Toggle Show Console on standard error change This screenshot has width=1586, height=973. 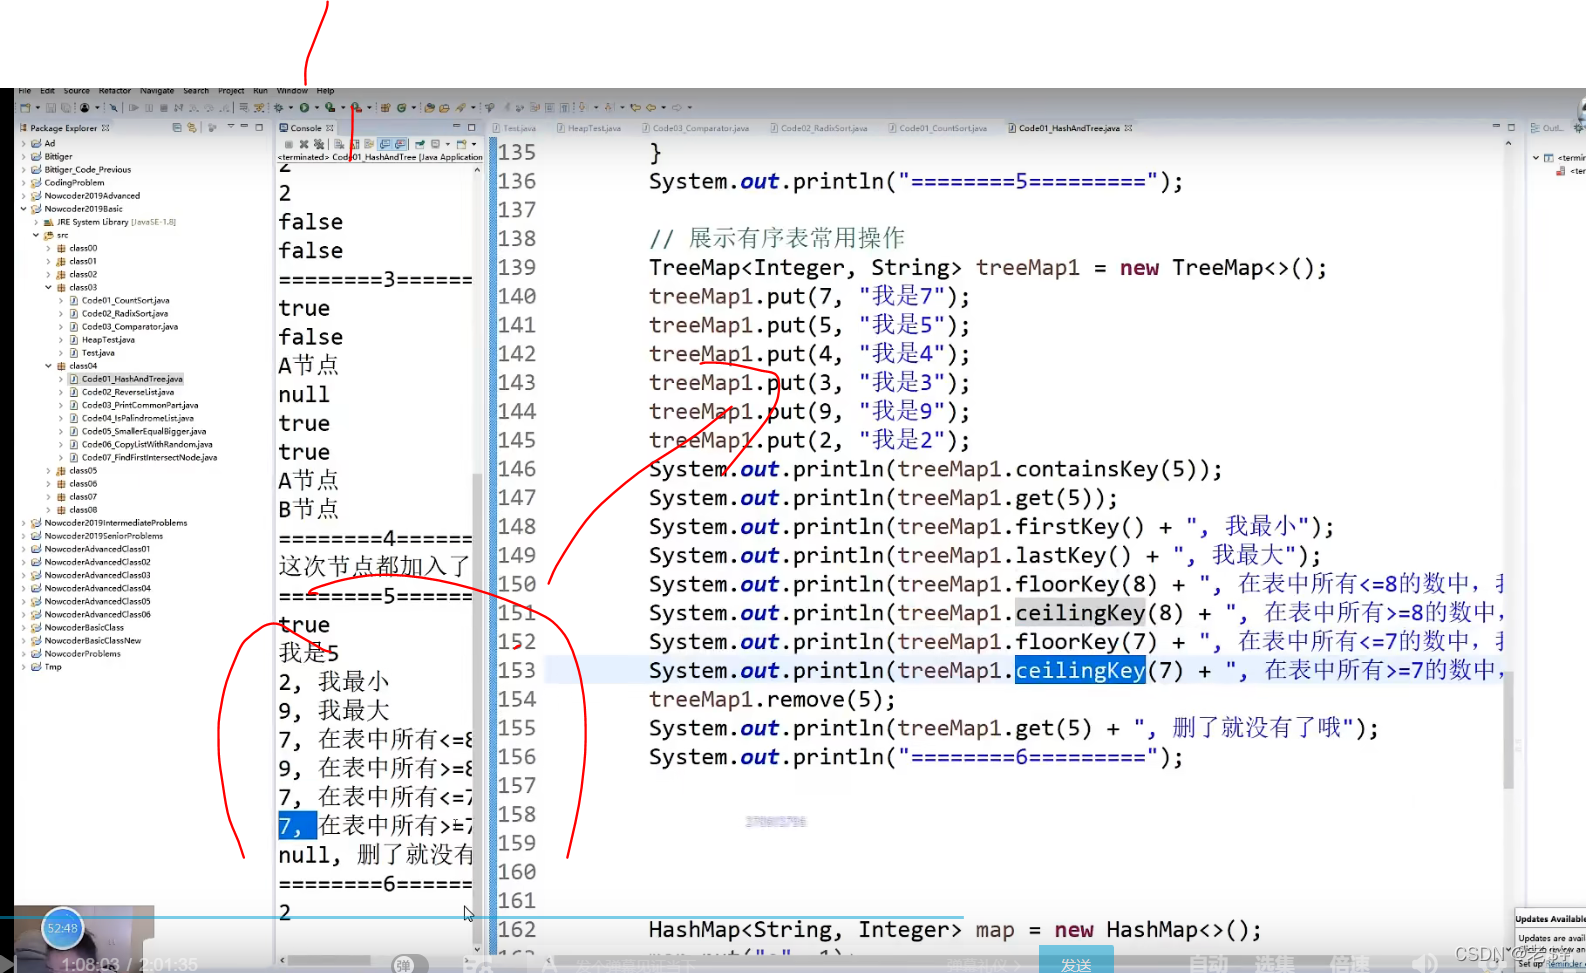[399, 144]
